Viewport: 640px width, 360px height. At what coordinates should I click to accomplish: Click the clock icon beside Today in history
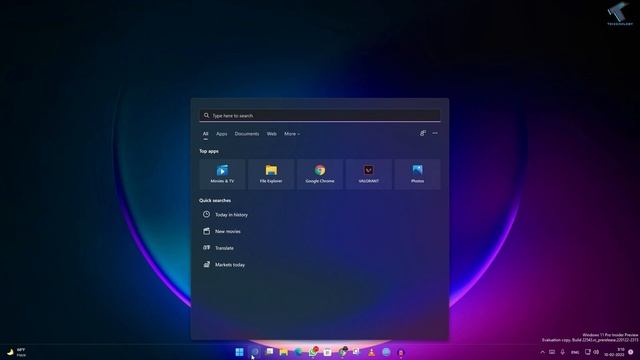pyautogui.click(x=207, y=214)
